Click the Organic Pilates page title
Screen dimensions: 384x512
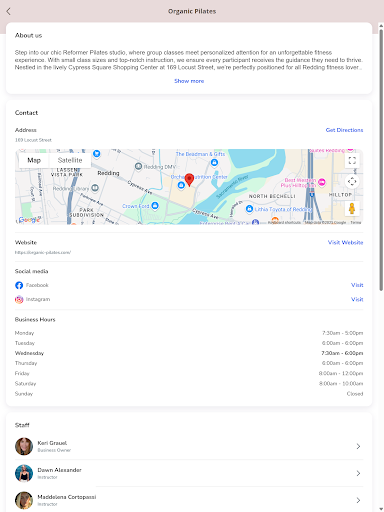192,11
